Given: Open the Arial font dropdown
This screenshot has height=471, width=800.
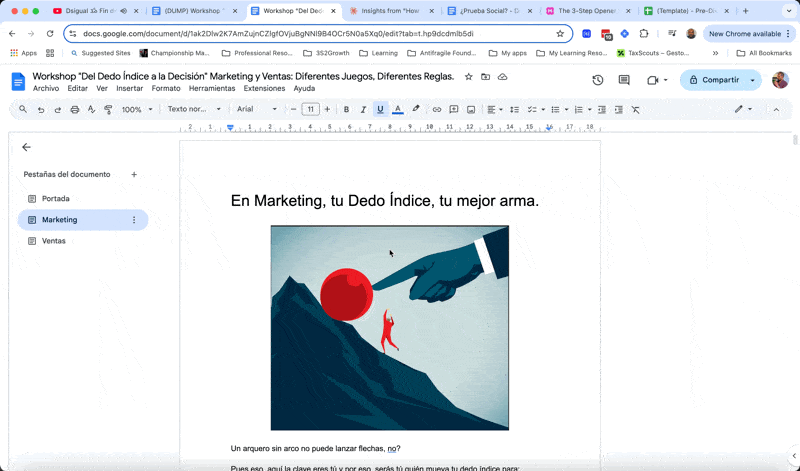Looking at the screenshot, I should click(257, 110).
